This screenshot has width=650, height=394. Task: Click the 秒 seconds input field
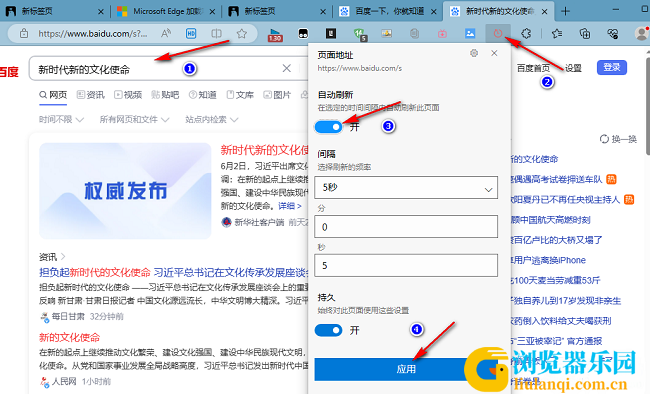(406, 265)
